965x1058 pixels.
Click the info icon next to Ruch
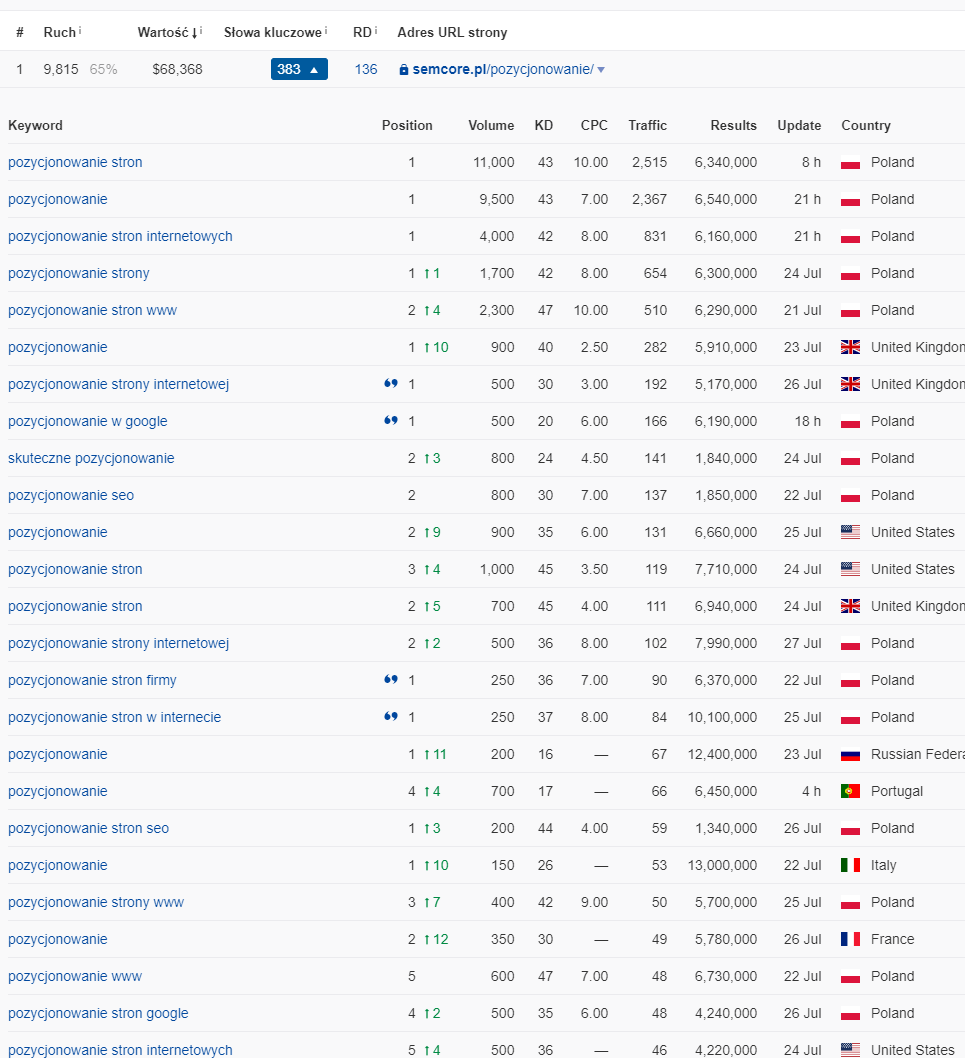coord(80,30)
